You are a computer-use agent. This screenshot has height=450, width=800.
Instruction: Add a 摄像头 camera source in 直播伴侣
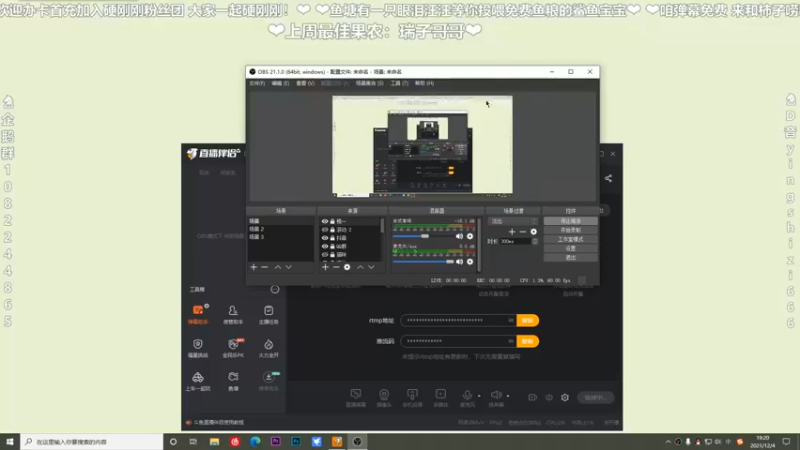tap(384, 397)
